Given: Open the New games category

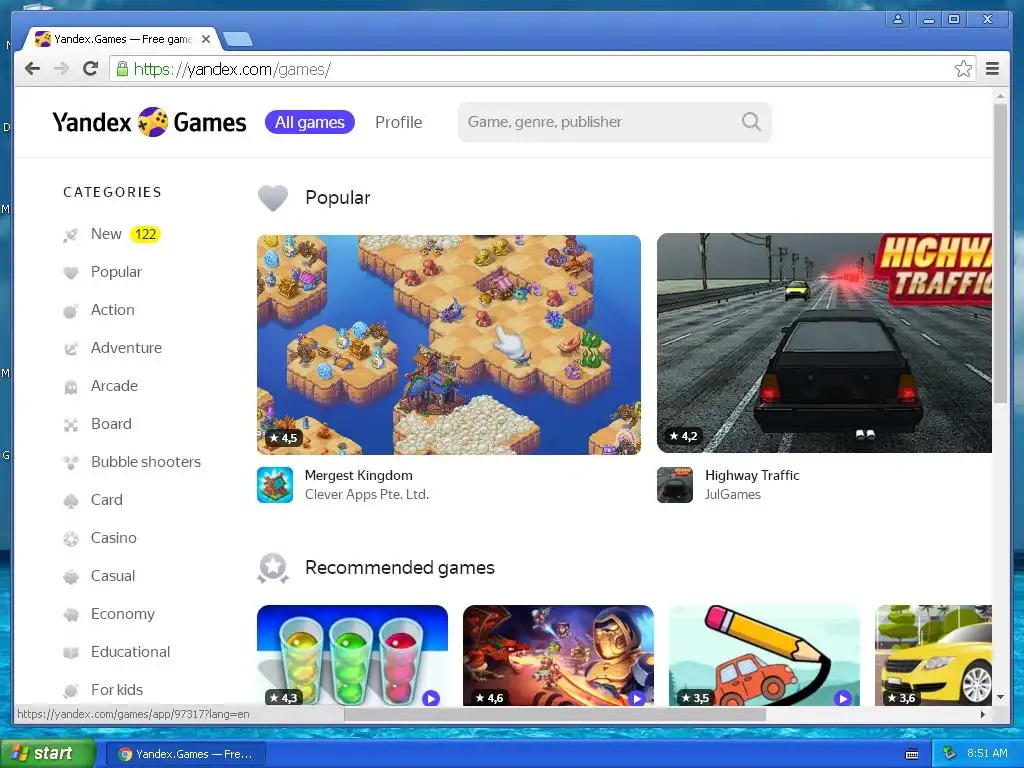Looking at the screenshot, I should coord(106,234).
